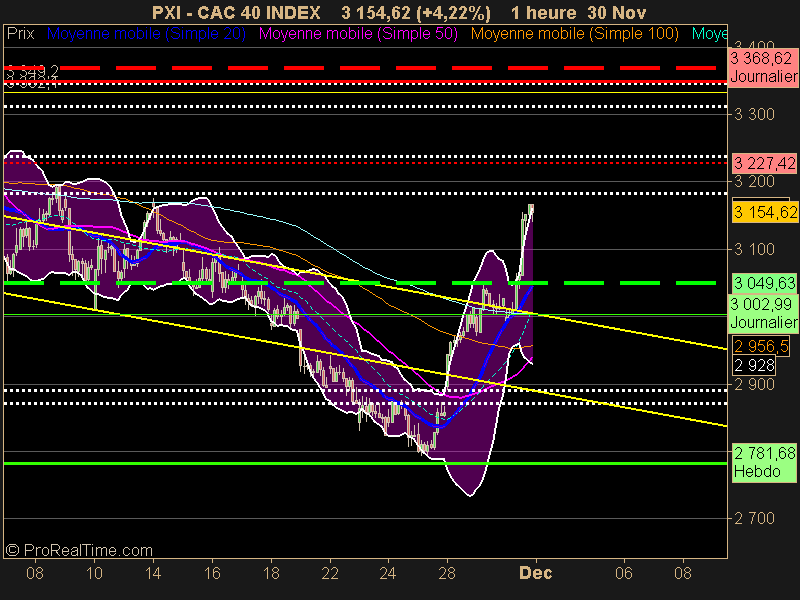Select the timeframe label '1 heure'
Image resolution: width=800 pixels, height=600 pixels.
click(543, 12)
